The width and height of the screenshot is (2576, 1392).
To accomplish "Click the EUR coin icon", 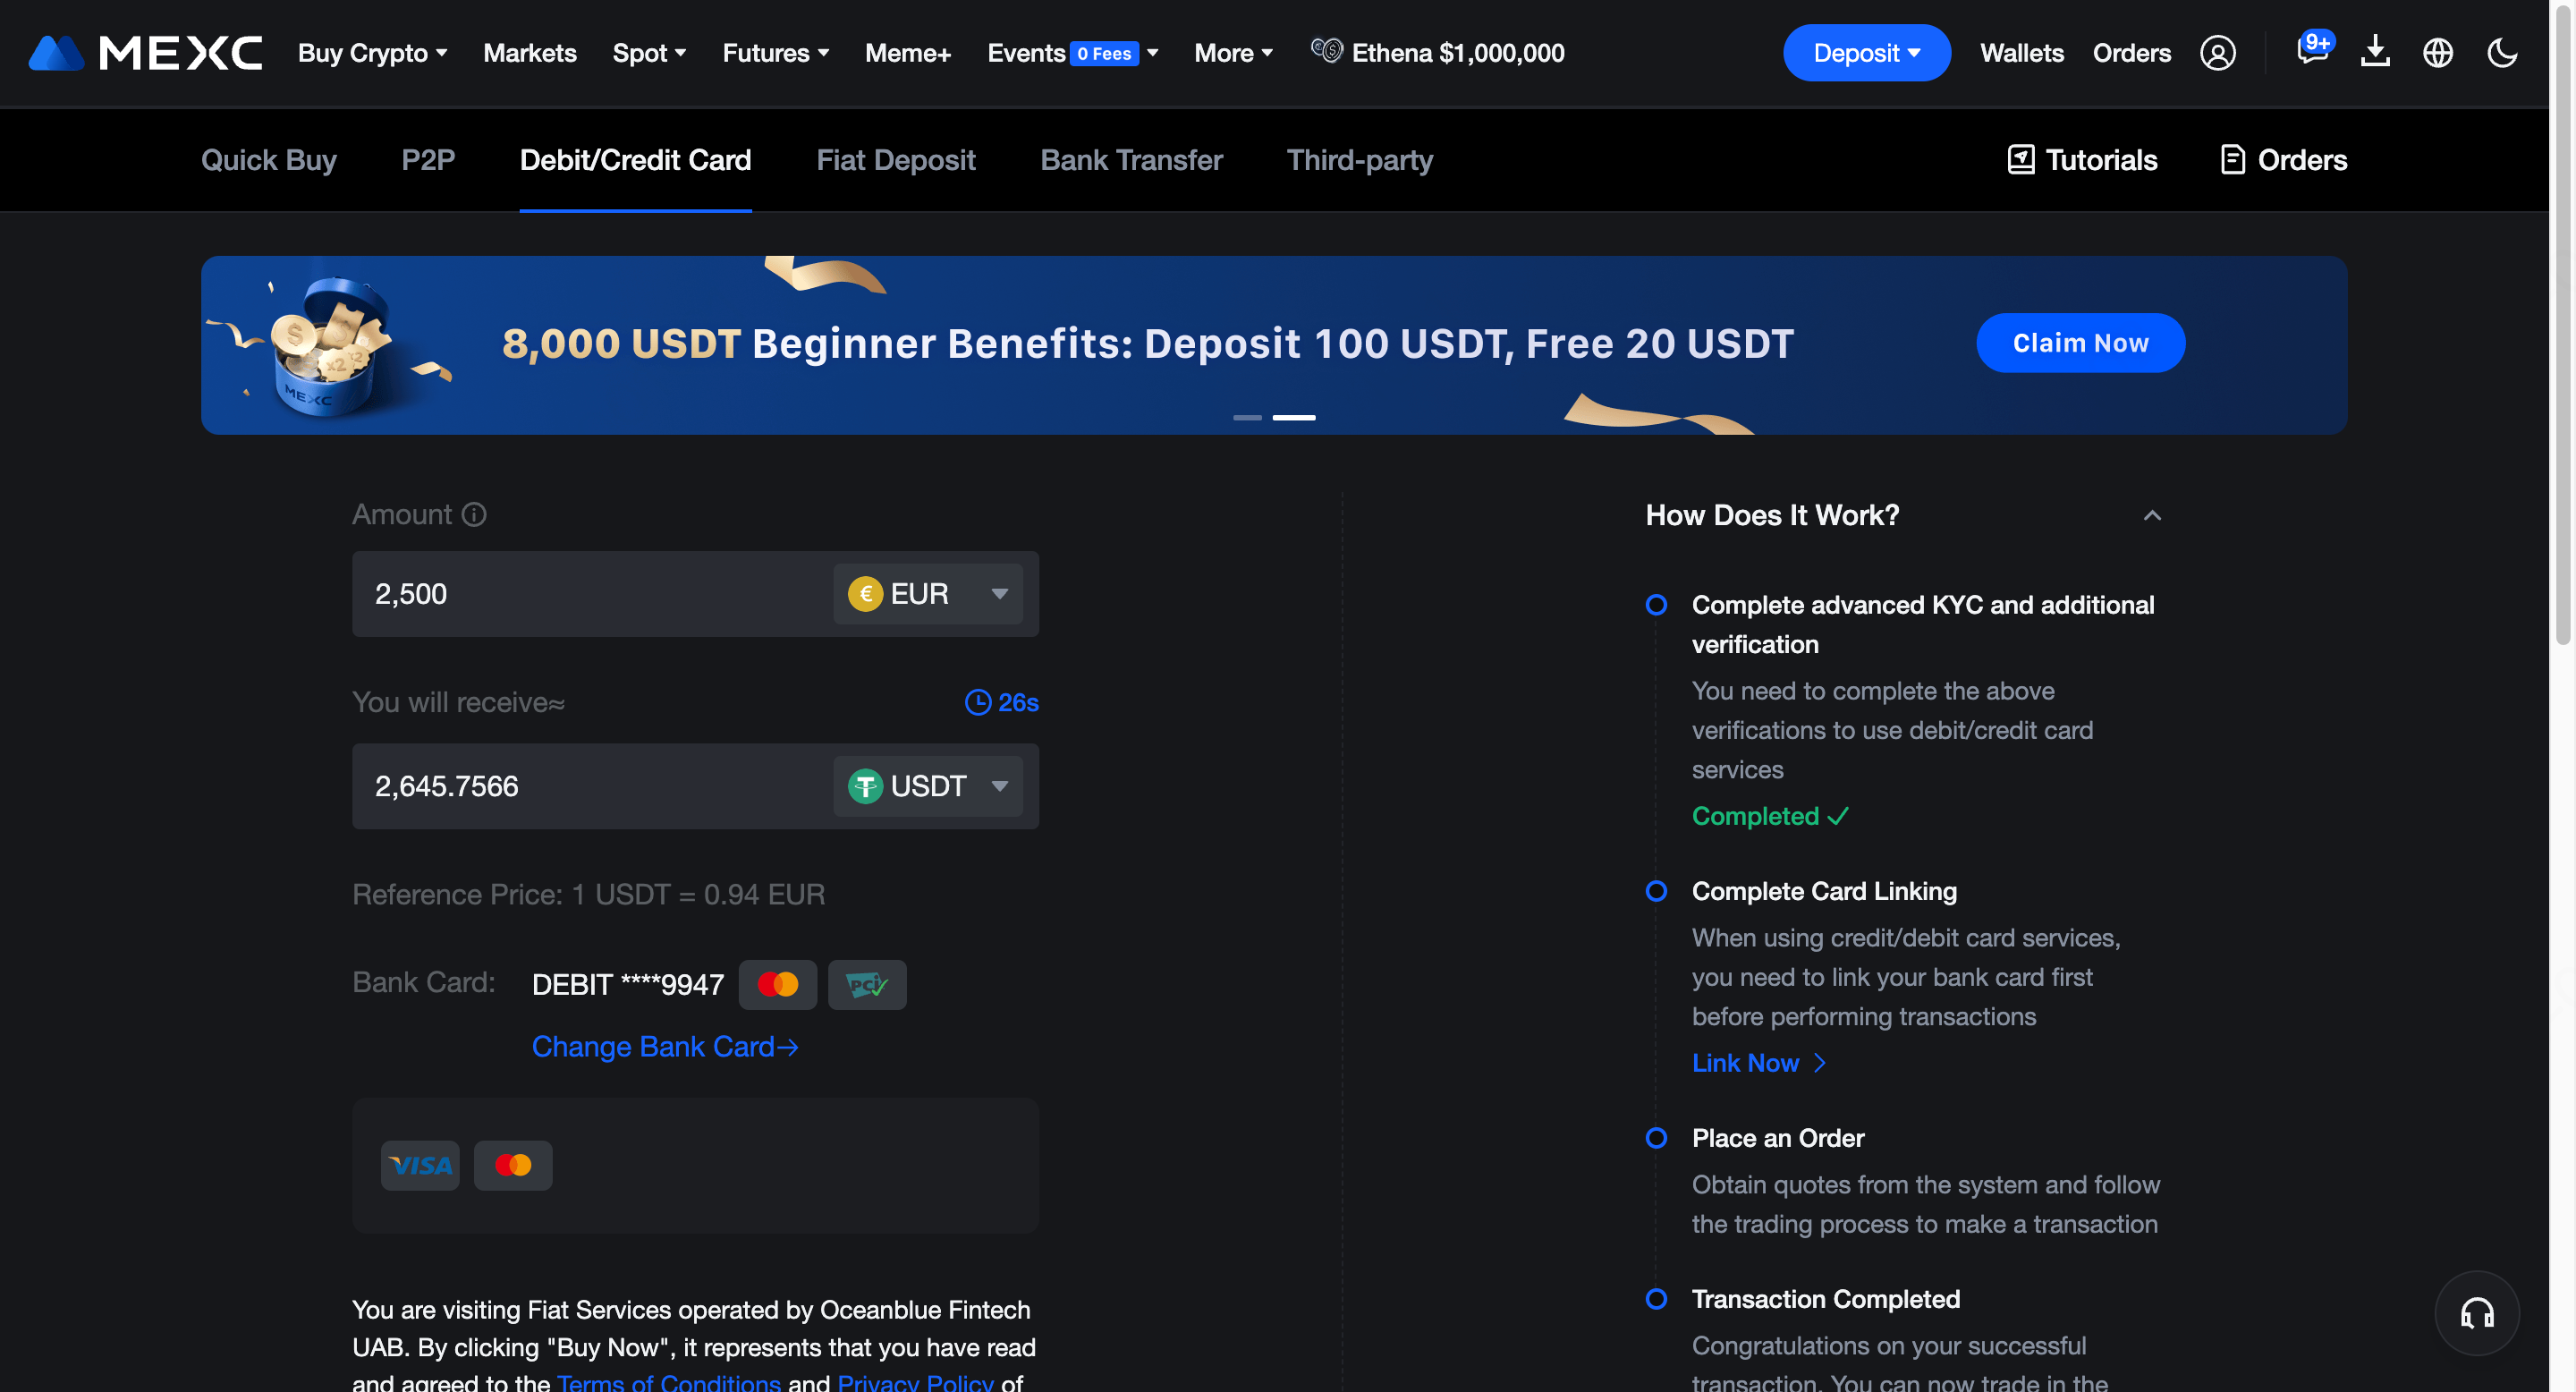I will (x=865, y=594).
